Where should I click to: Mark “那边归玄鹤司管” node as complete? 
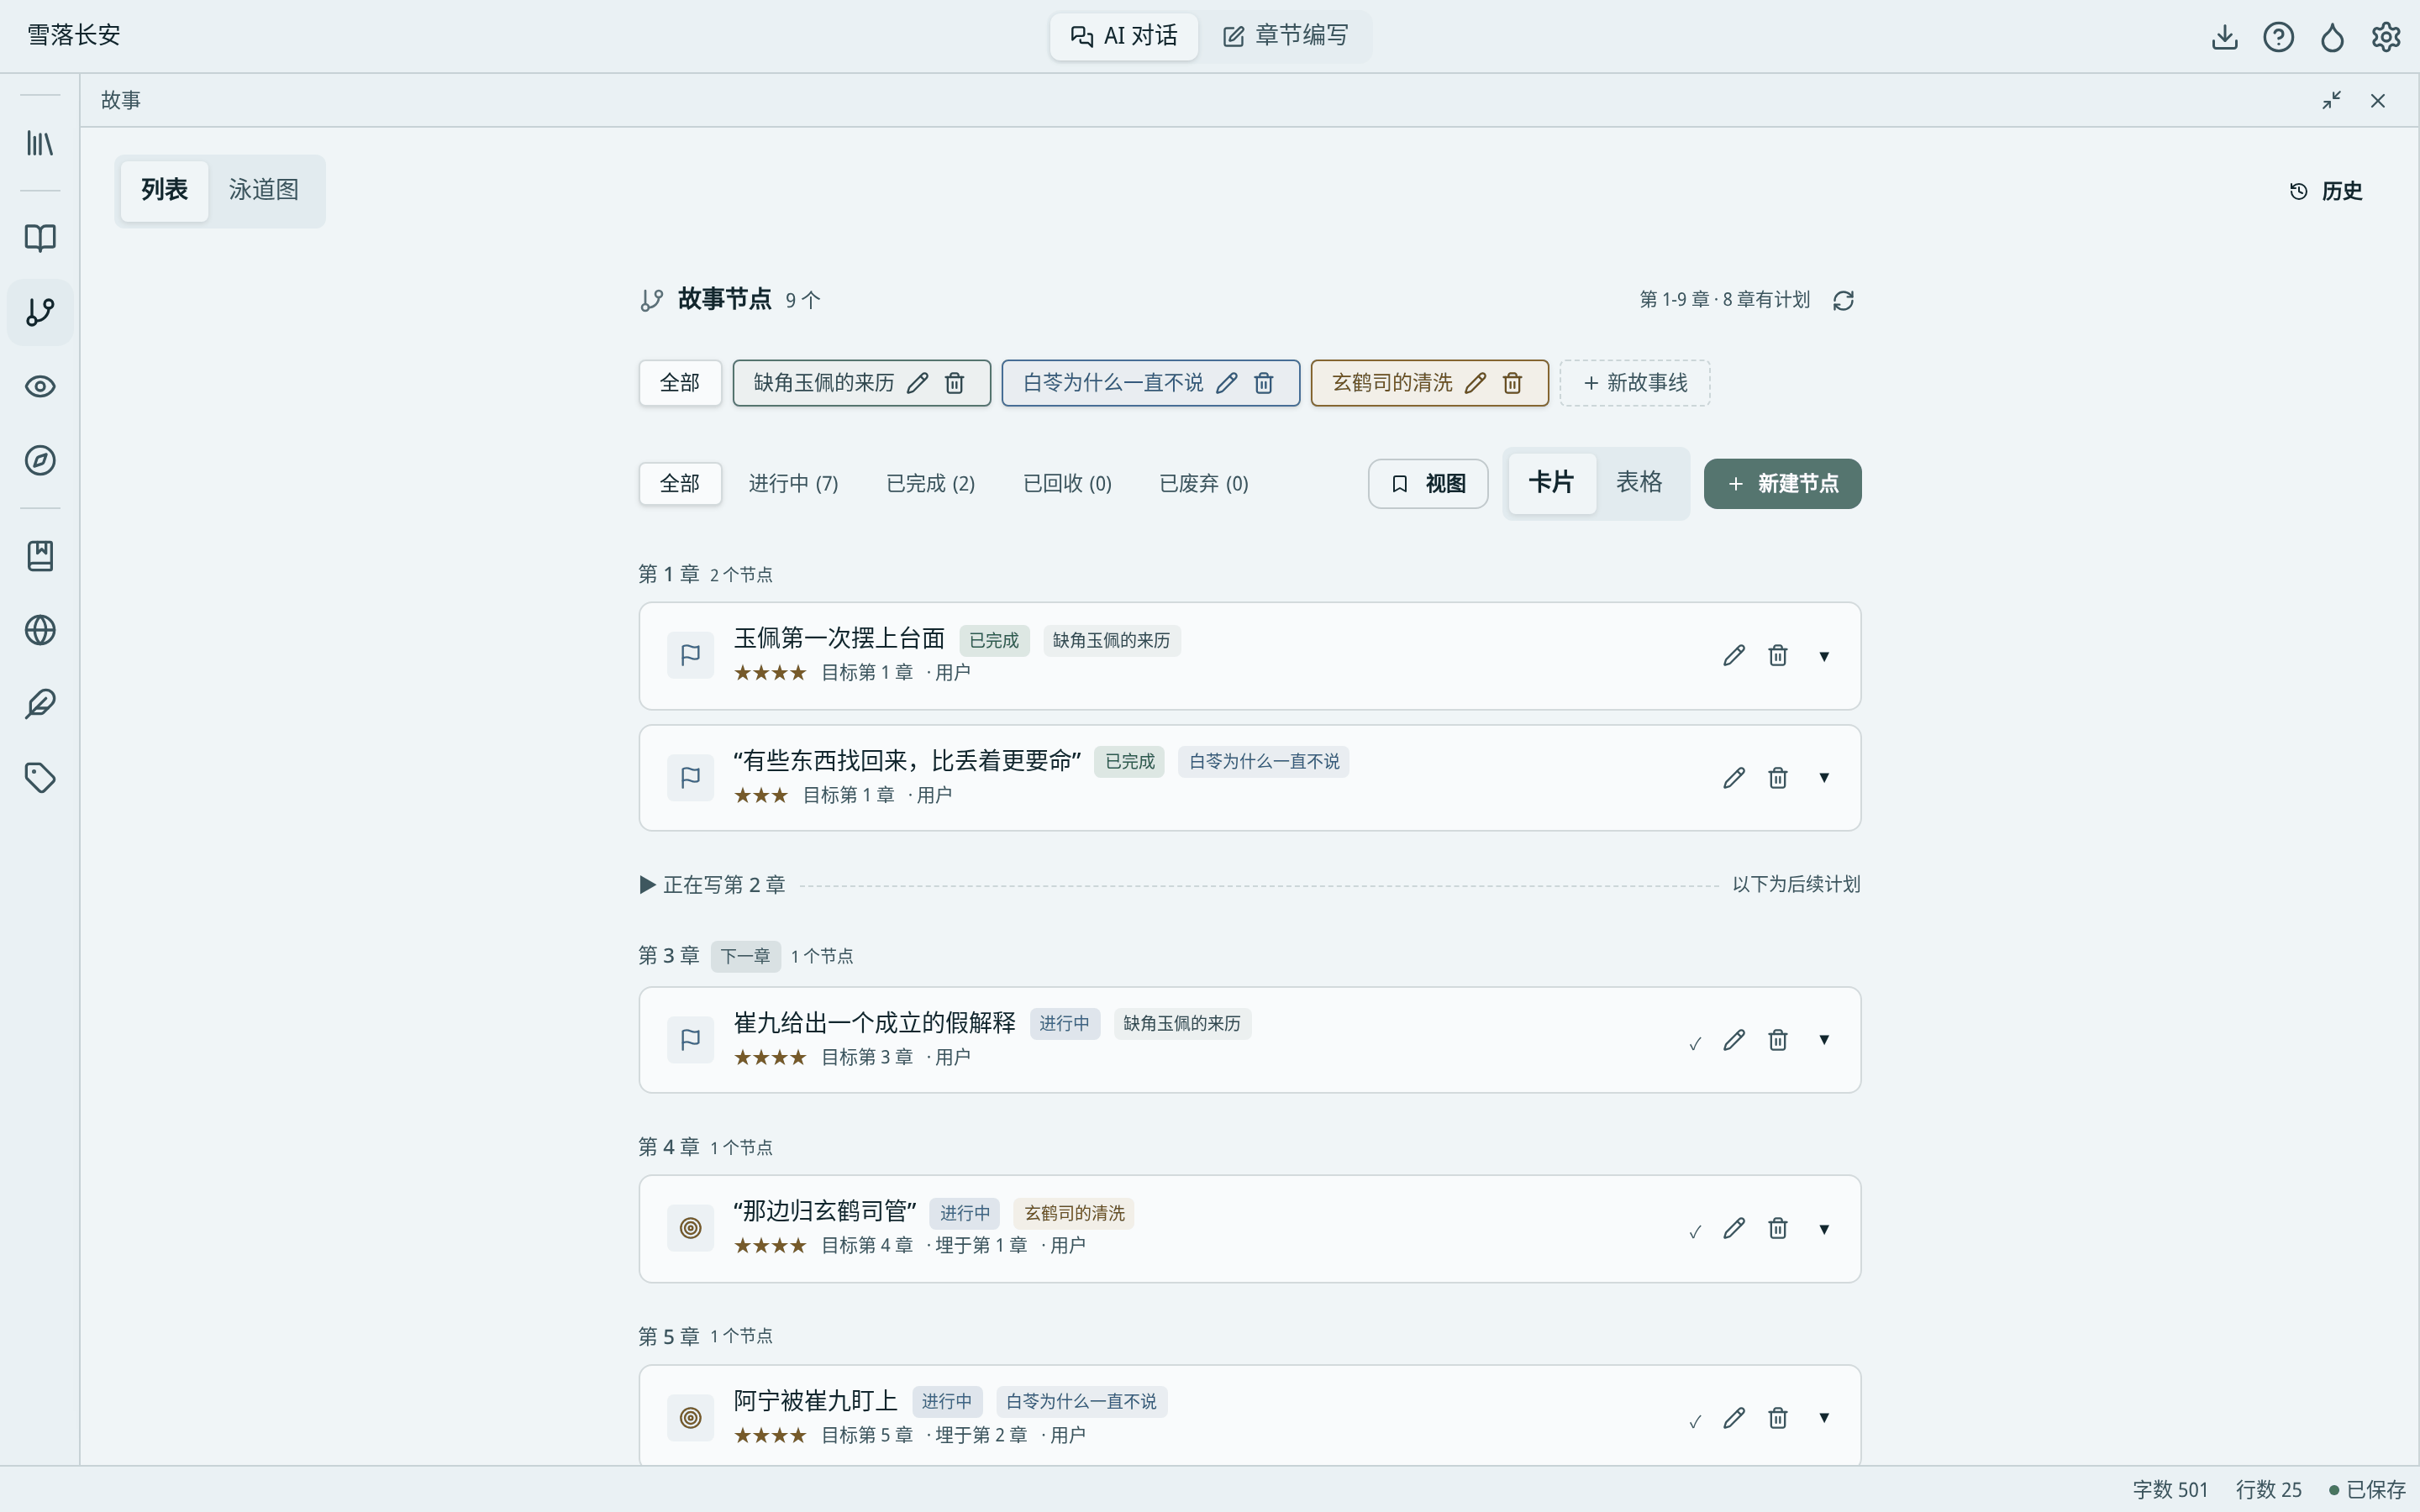pos(1695,1231)
